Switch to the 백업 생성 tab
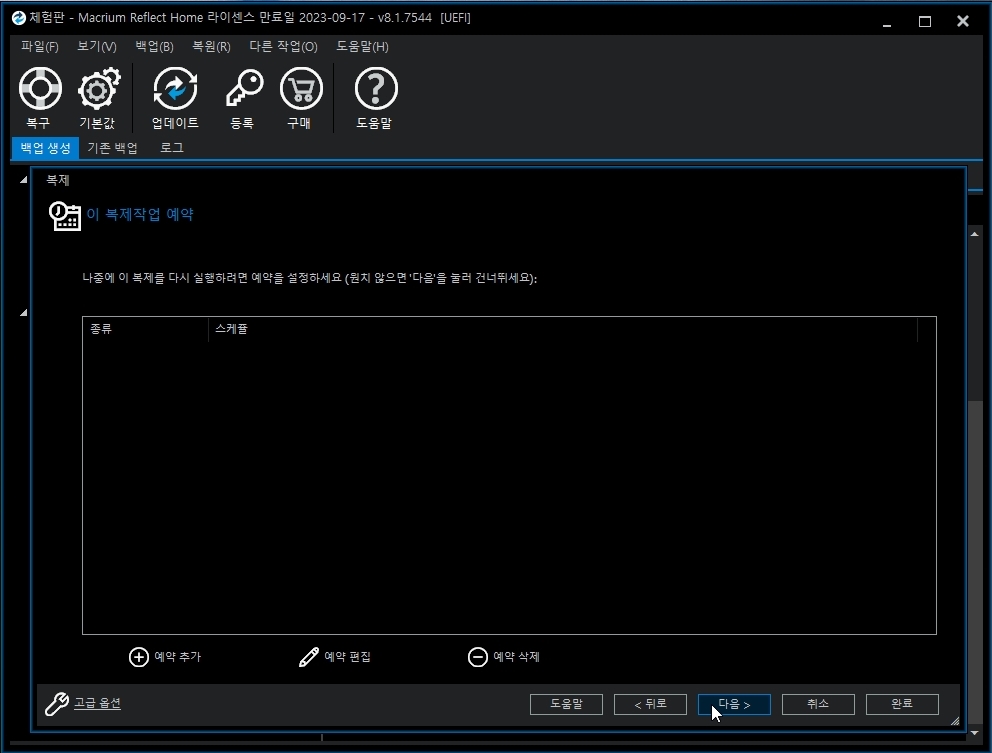This screenshot has height=753, width=992. (x=46, y=148)
